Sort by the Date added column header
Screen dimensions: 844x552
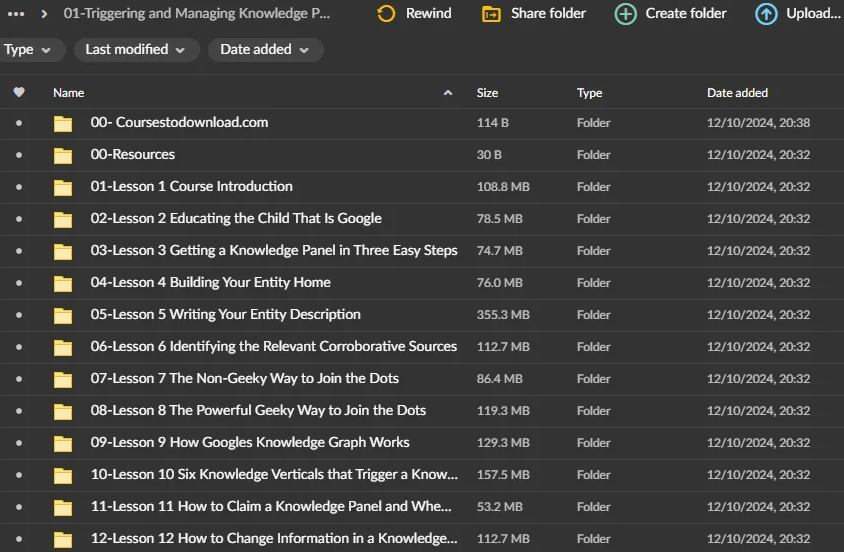[737, 93]
